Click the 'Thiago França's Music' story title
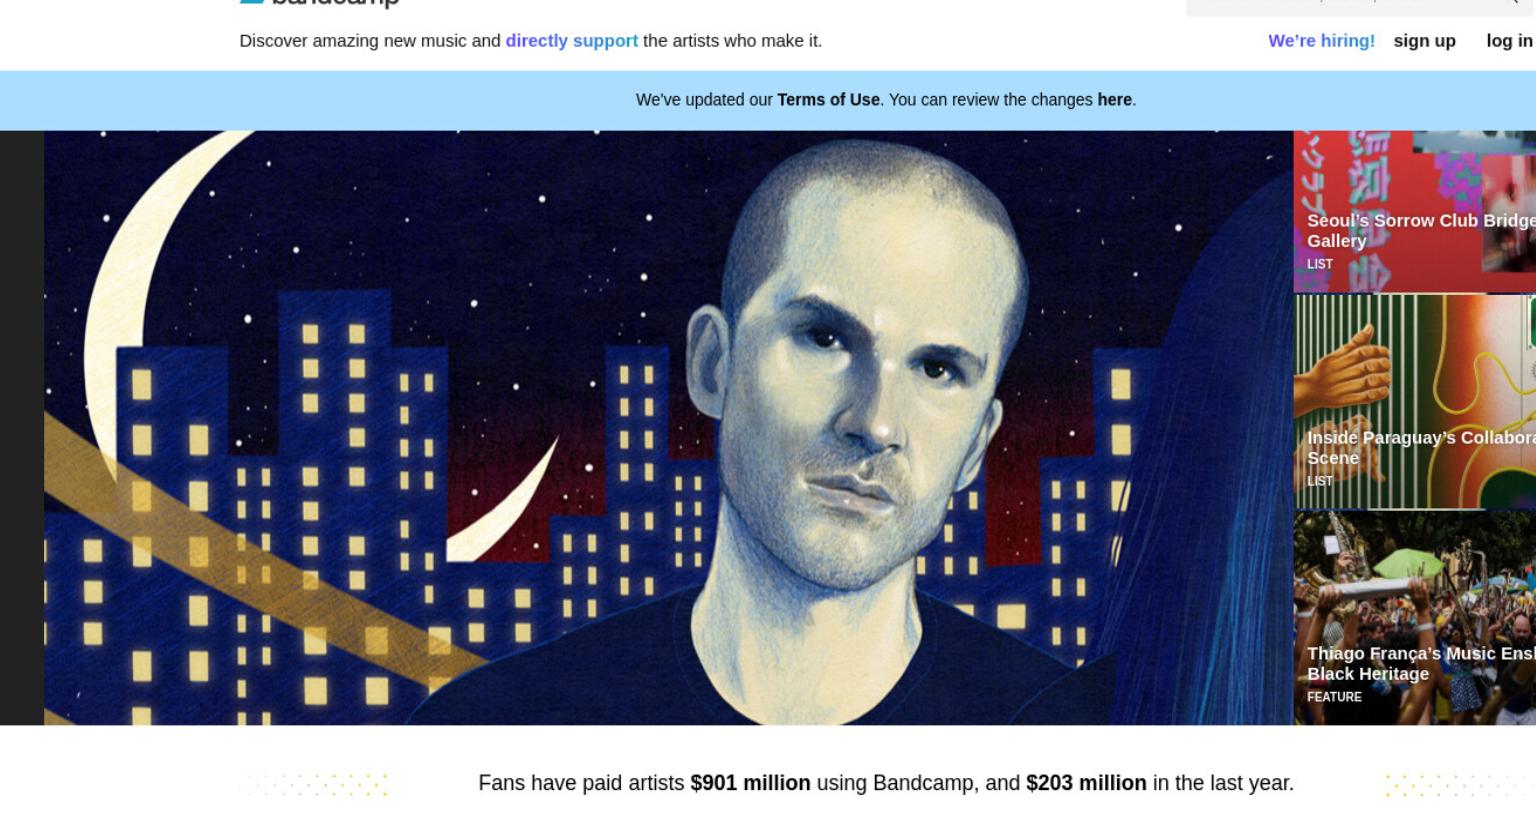The image size is (1536, 824). (1421, 664)
